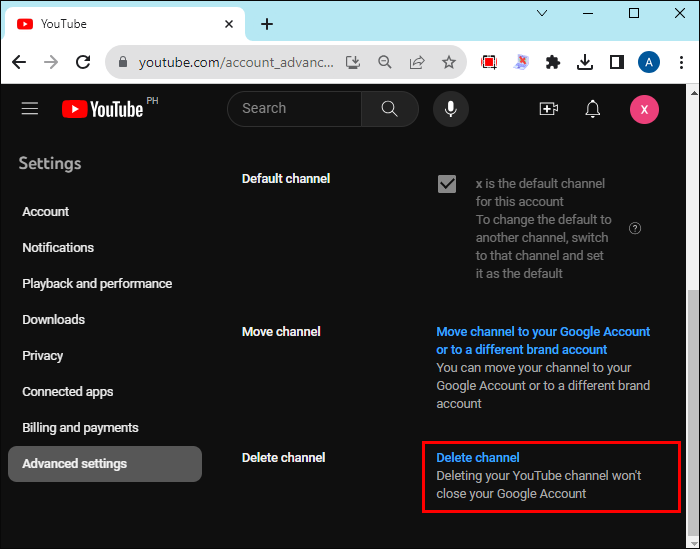Image resolution: width=700 pixels, height=549 pixels.
Task: Close the YouTube tab
Action: point(229,24)
